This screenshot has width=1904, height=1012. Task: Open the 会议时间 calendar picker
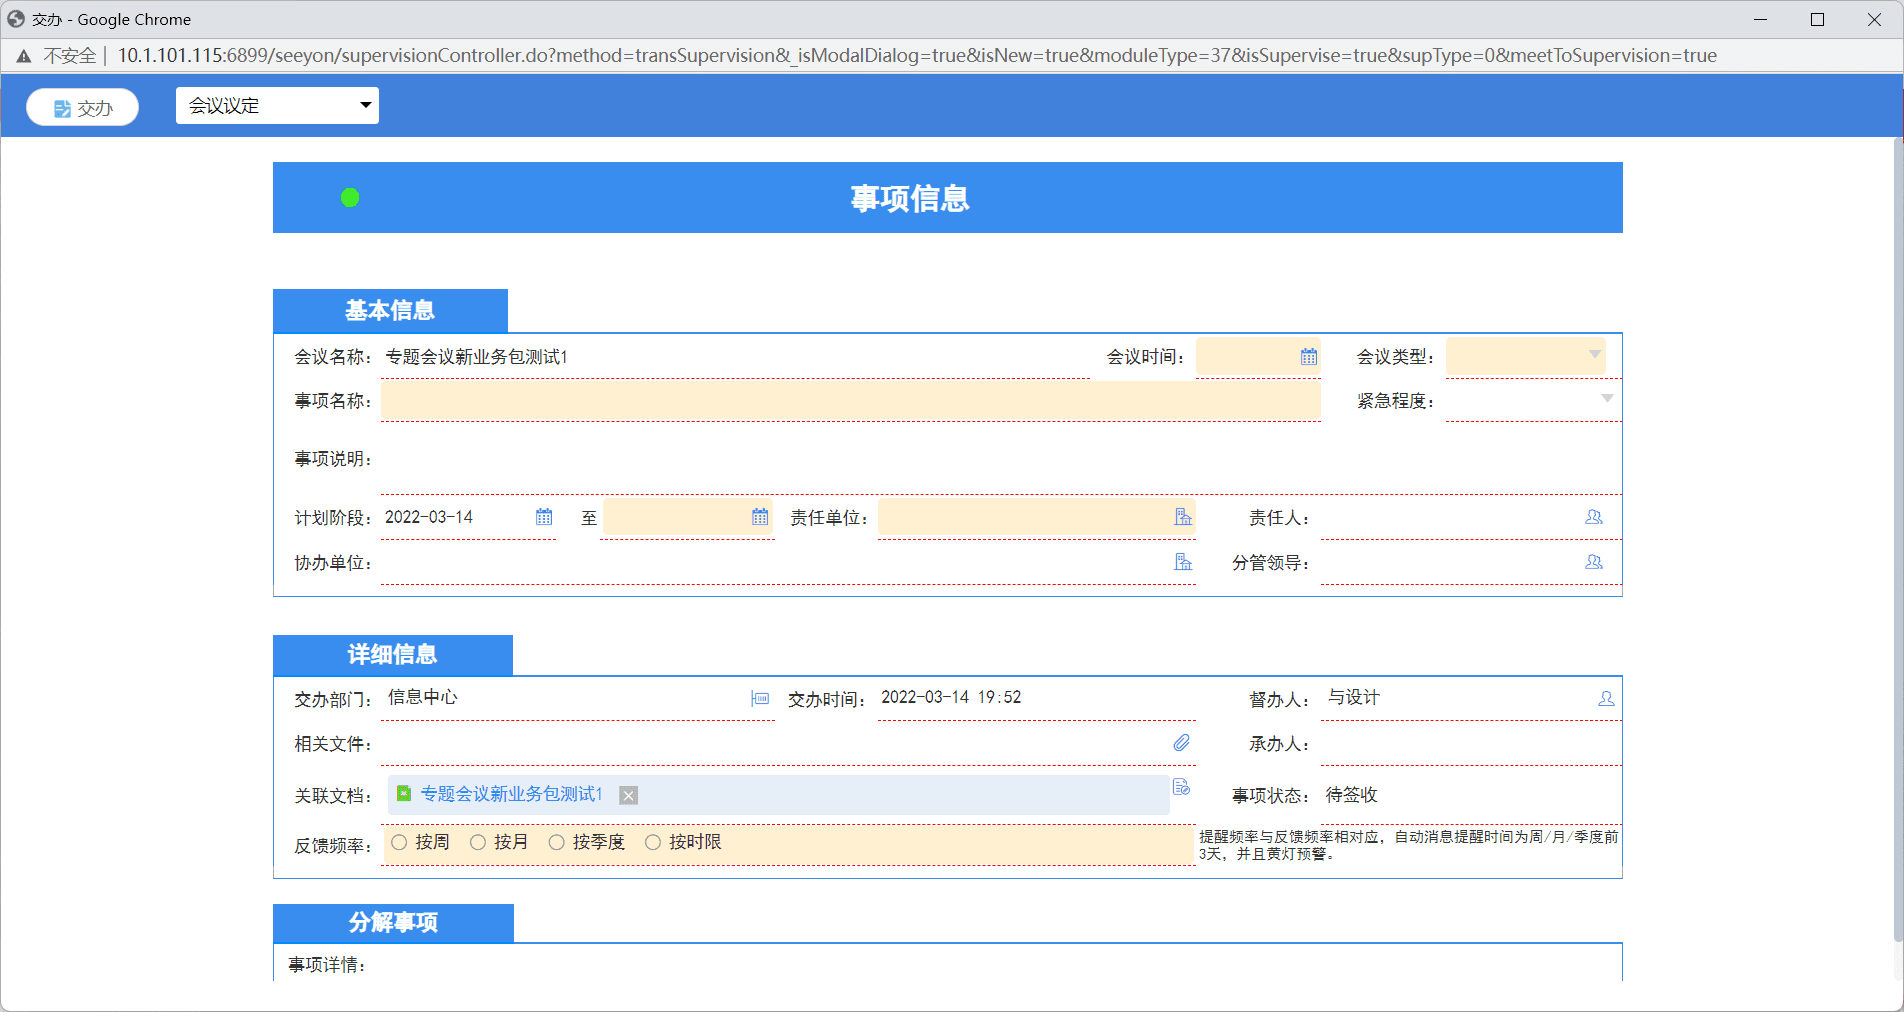[1308, 357]
